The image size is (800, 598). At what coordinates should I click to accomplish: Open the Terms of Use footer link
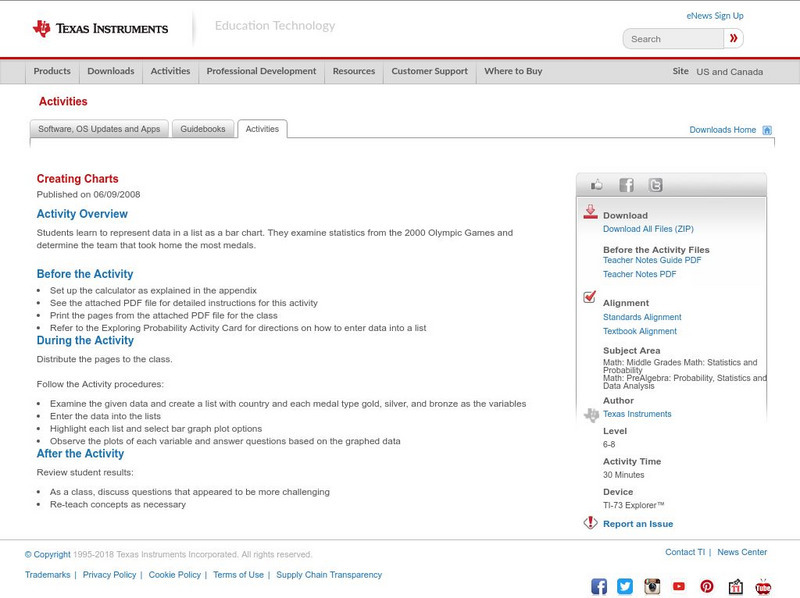pos(238,575)
